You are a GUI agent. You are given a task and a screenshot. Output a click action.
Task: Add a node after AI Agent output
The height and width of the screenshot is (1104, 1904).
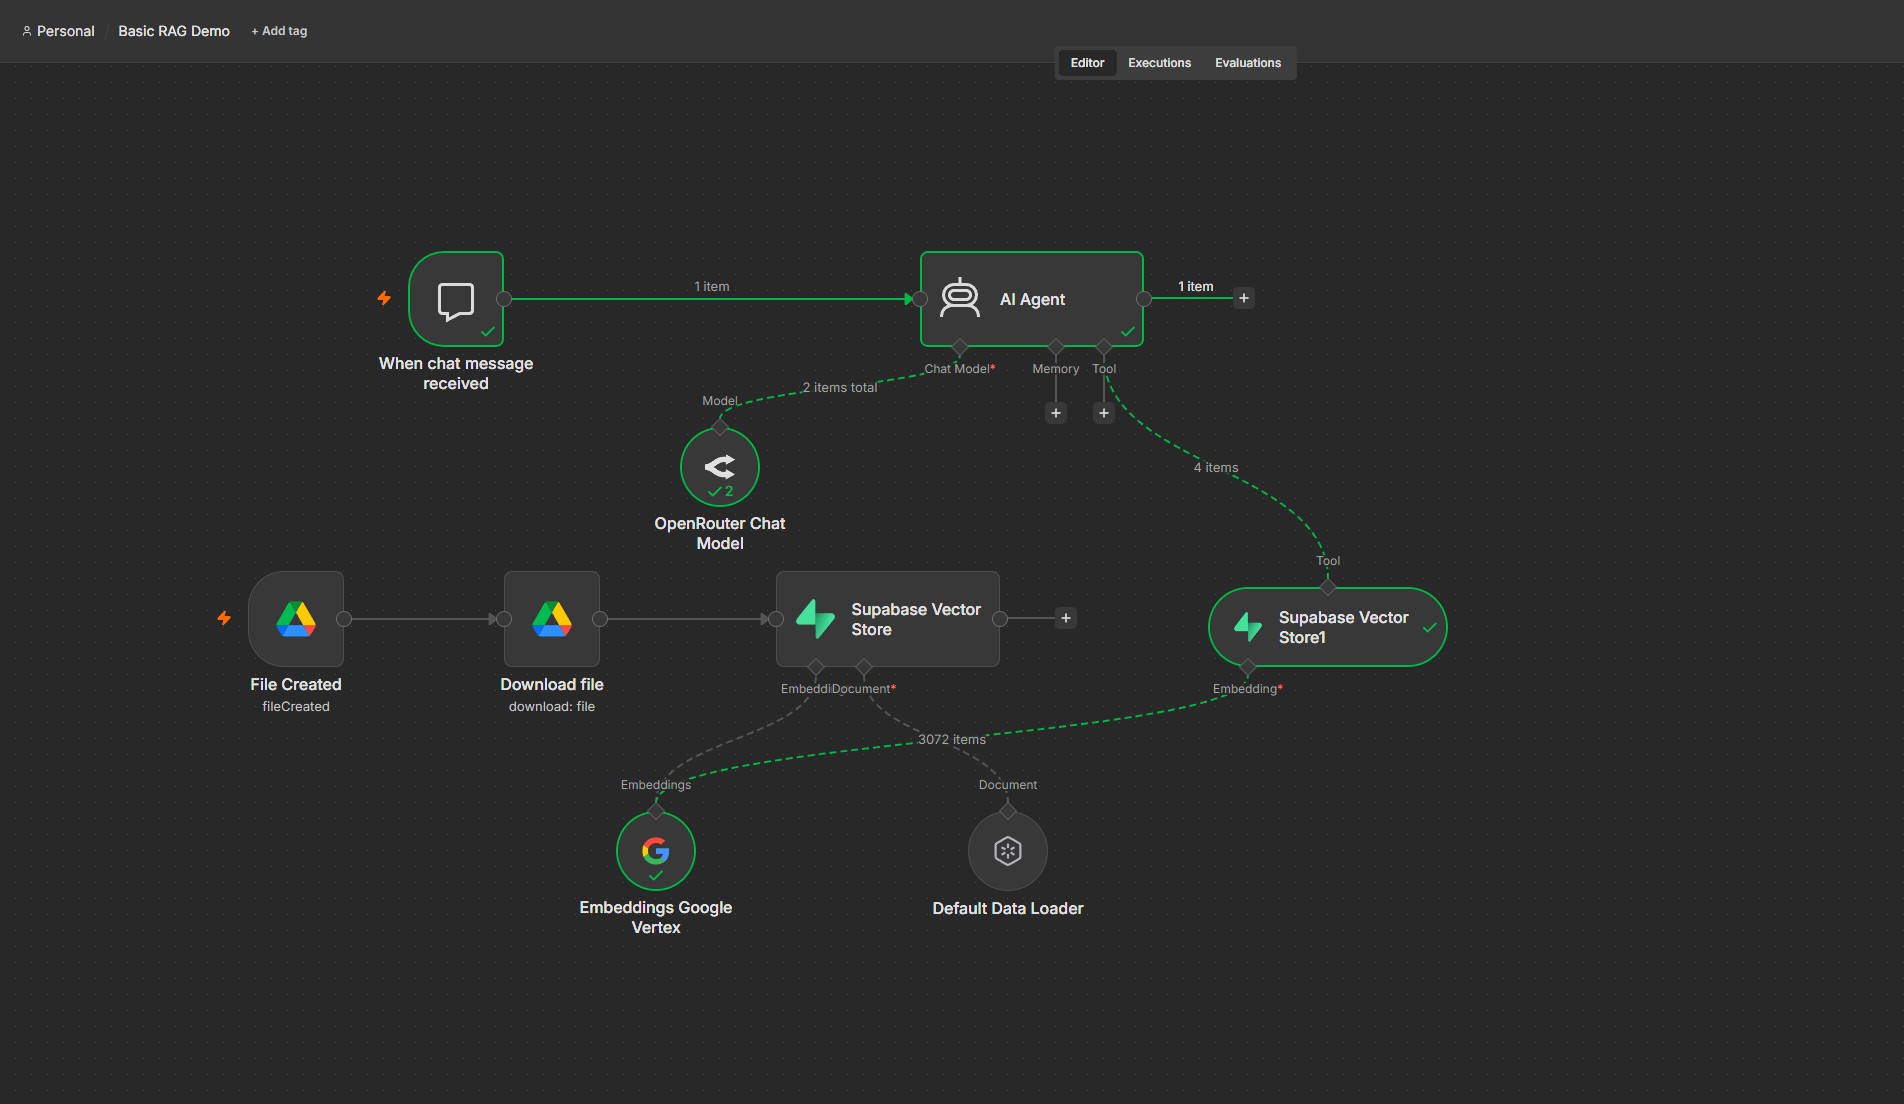click(x=1244, y=298)
